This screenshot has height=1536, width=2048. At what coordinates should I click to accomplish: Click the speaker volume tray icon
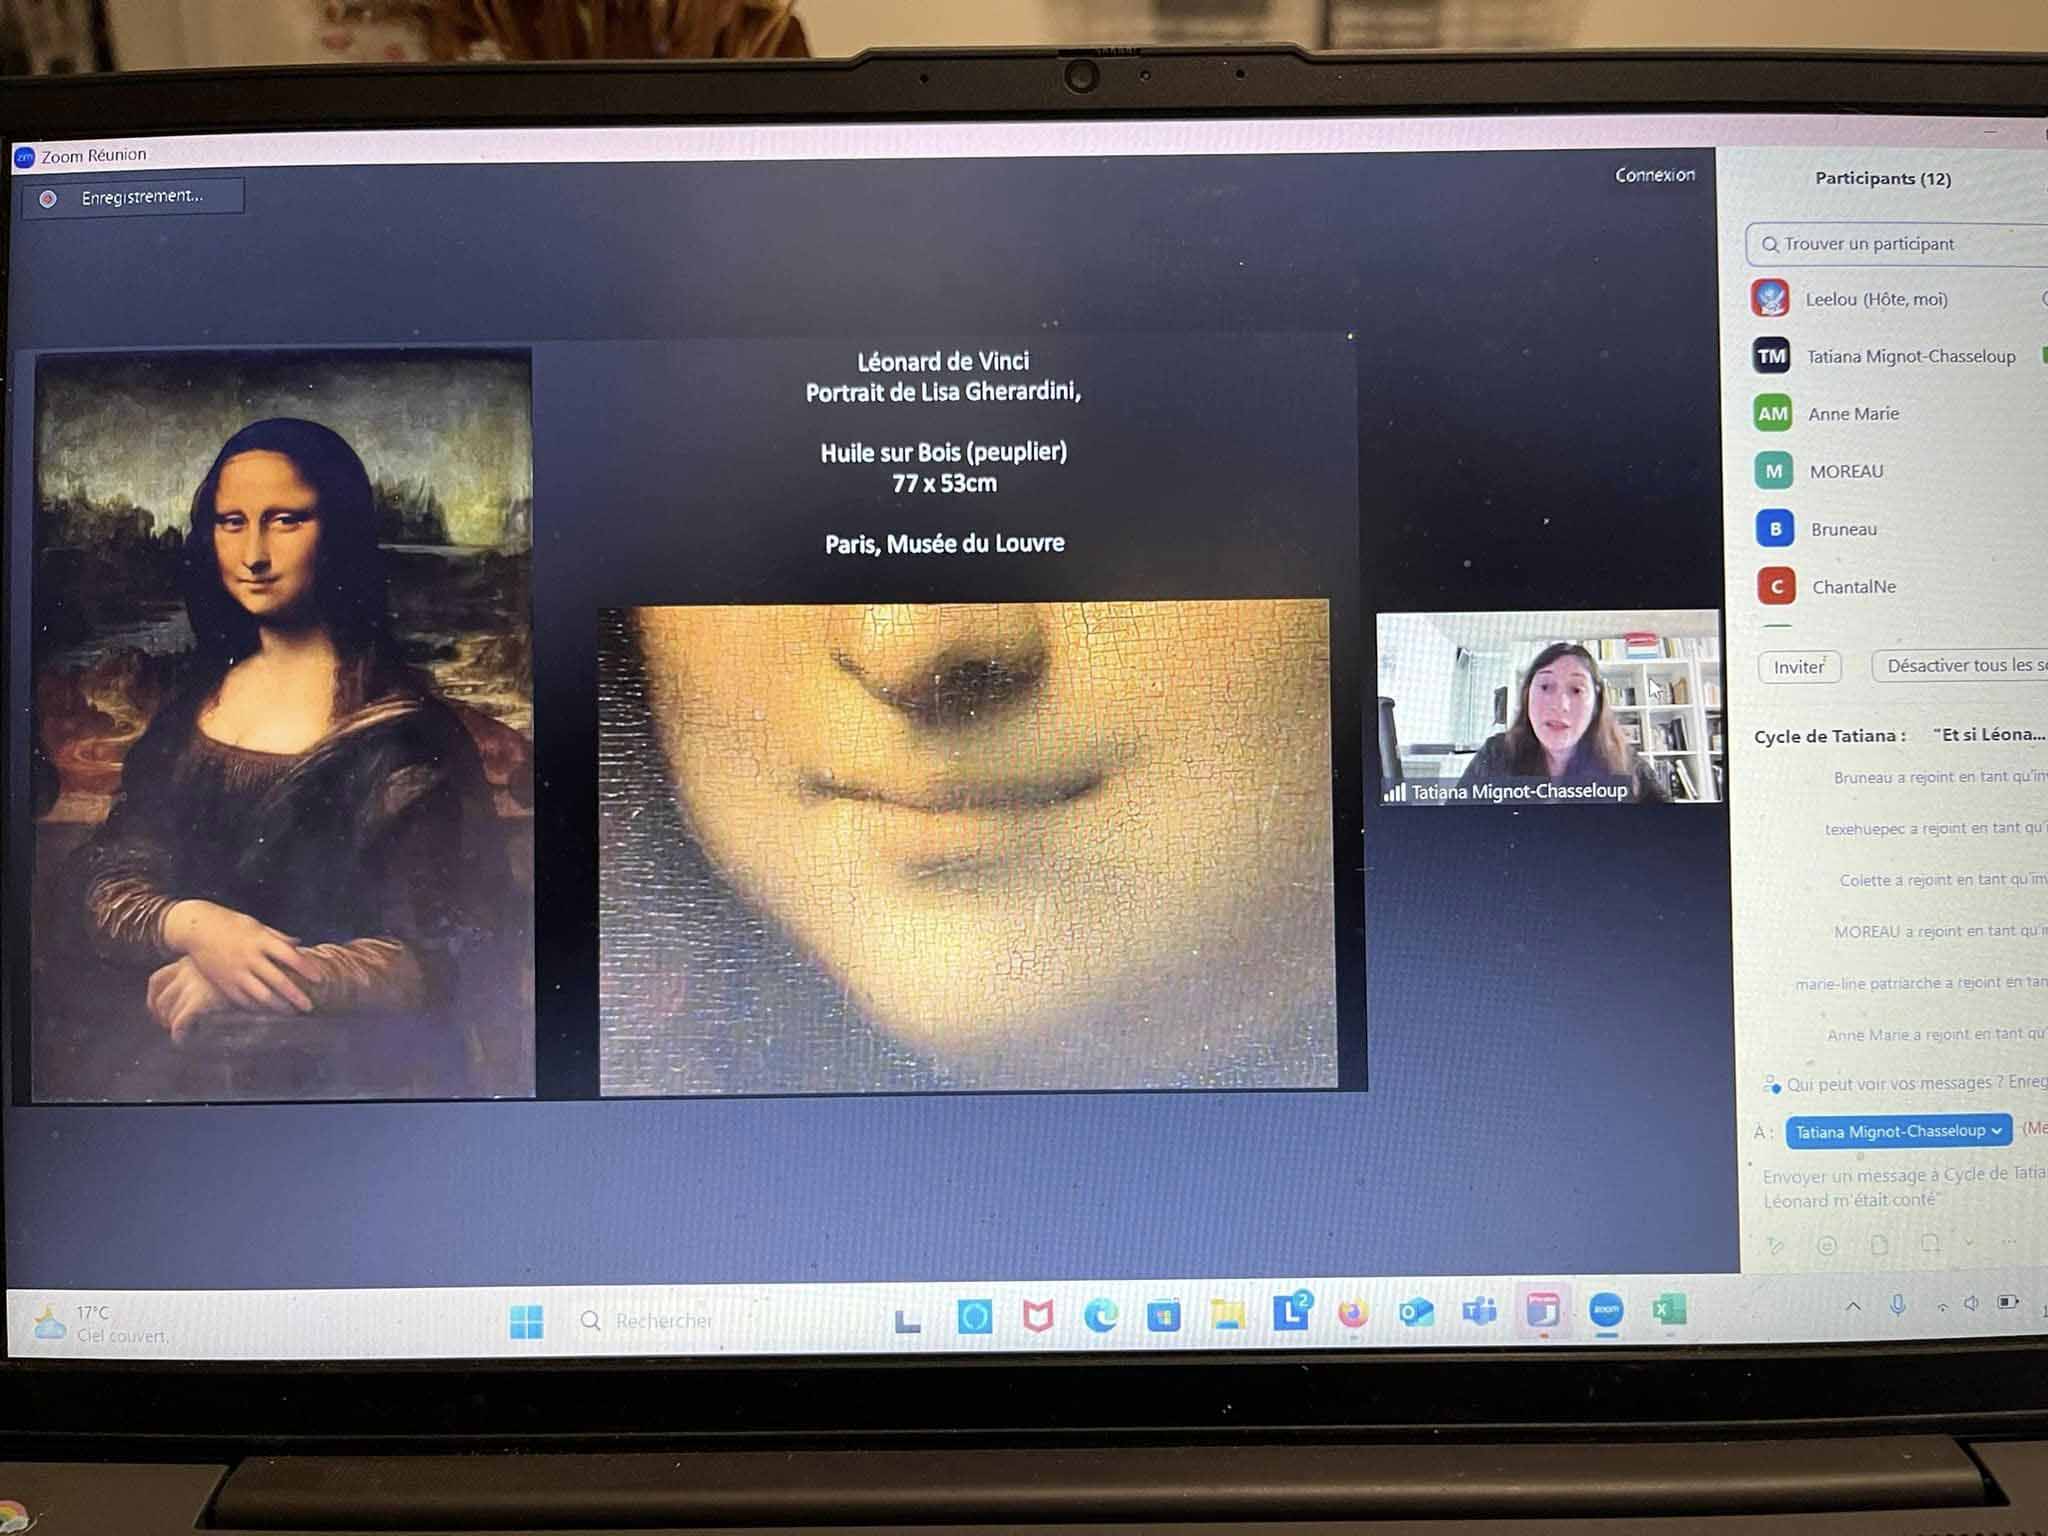[1971, 1302]
